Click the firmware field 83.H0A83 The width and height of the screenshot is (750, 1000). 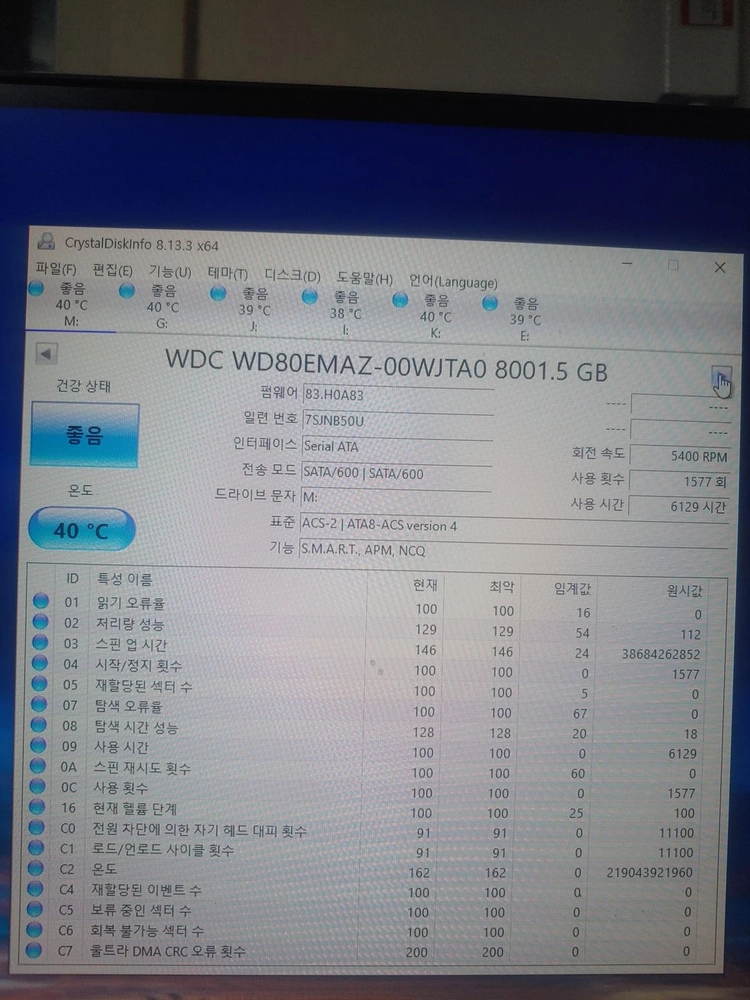pos(397,395)
